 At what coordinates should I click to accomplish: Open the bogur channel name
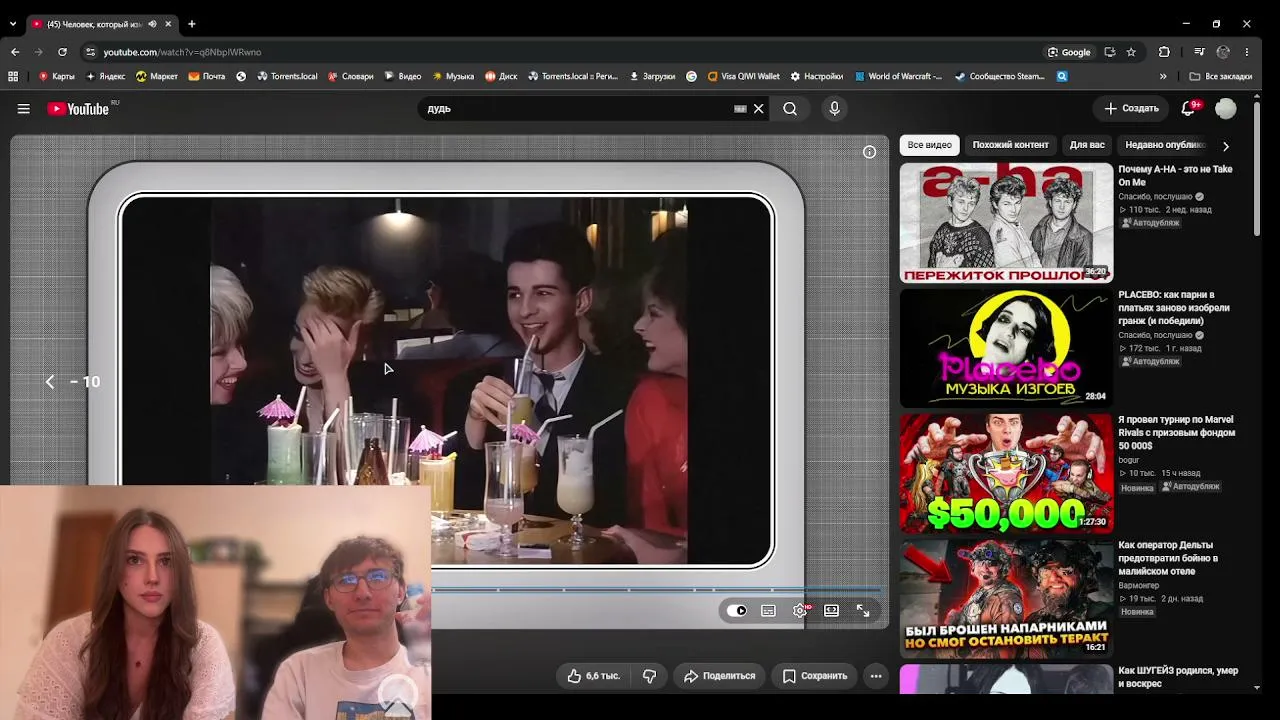tap(1129, 460)
